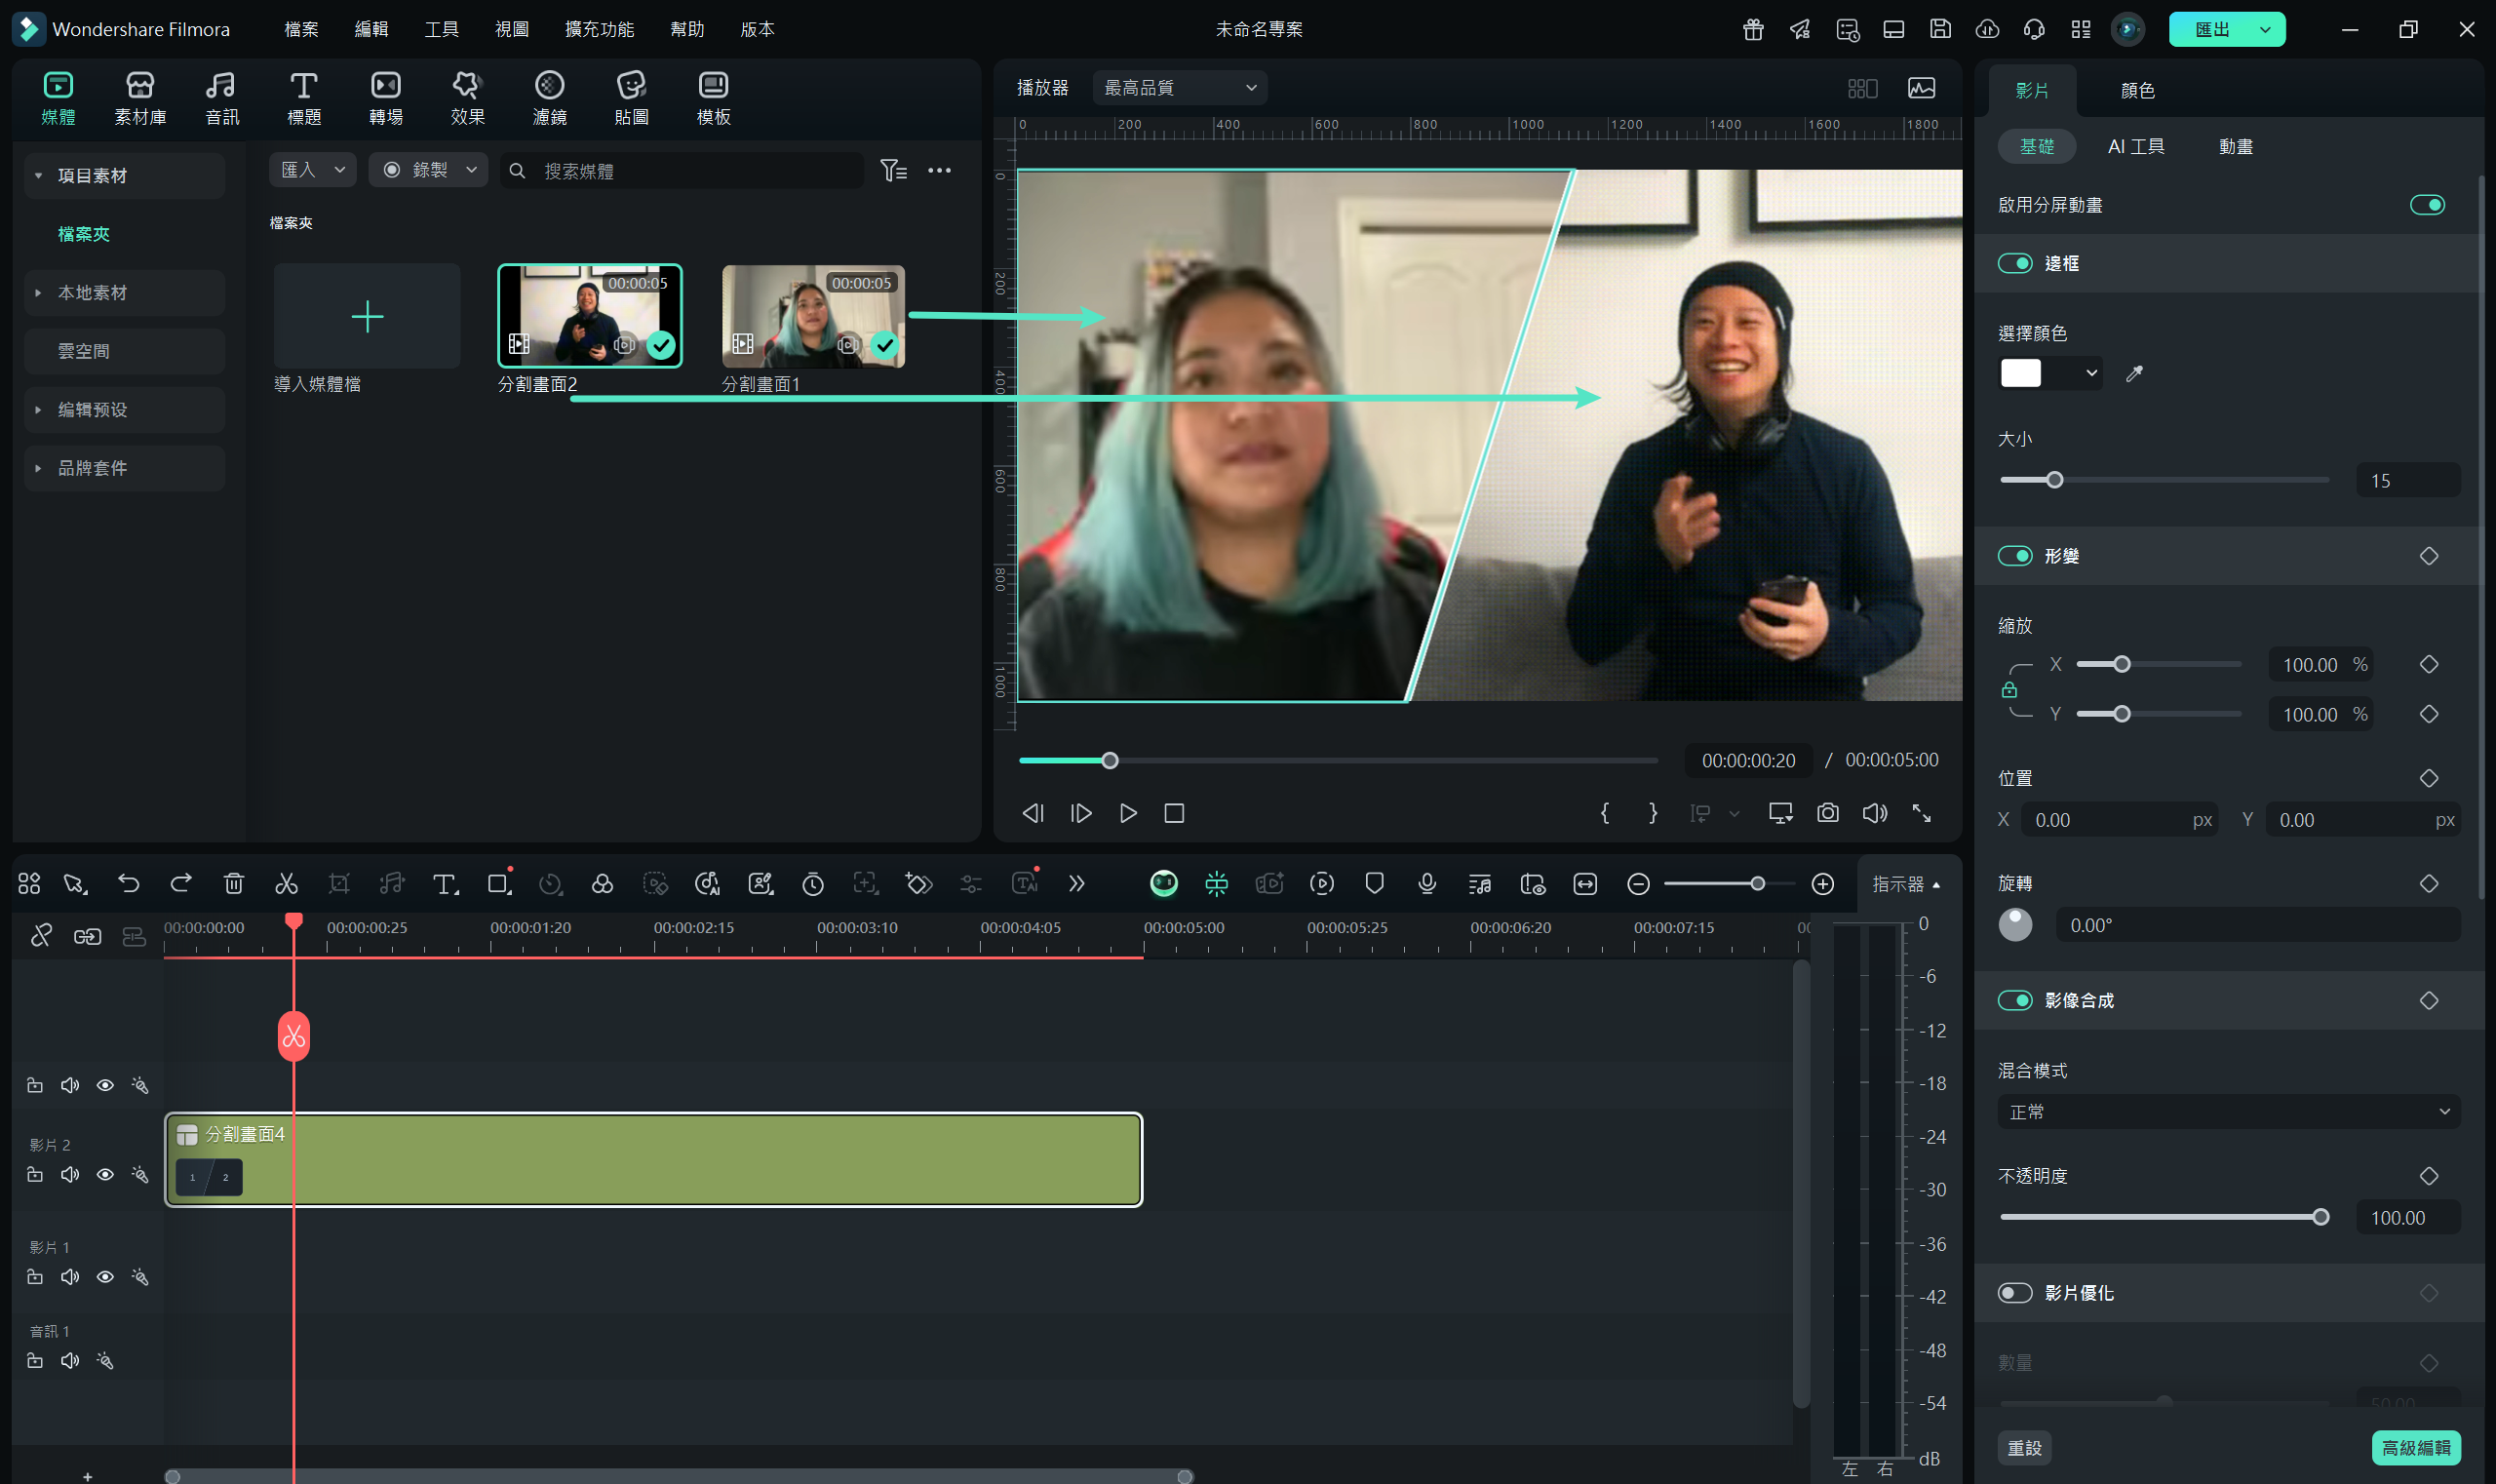Screen dimensions: 2496x1484
Task: Click the redo arrow in timeline toolbar
Action: coord(181,883)
